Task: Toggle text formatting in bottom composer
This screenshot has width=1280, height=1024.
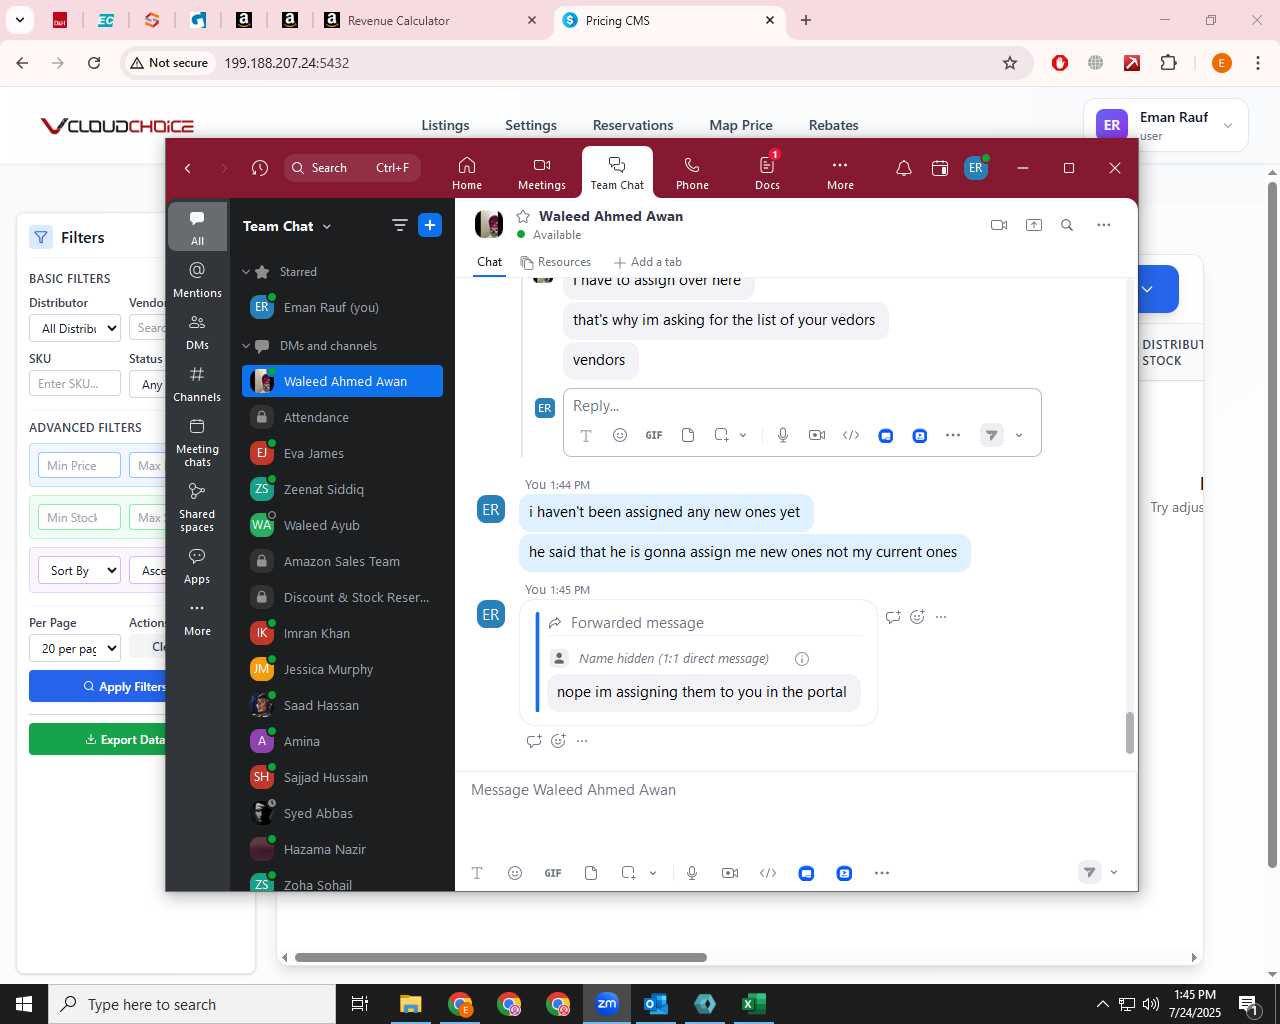Action: (x=477, y=873)
